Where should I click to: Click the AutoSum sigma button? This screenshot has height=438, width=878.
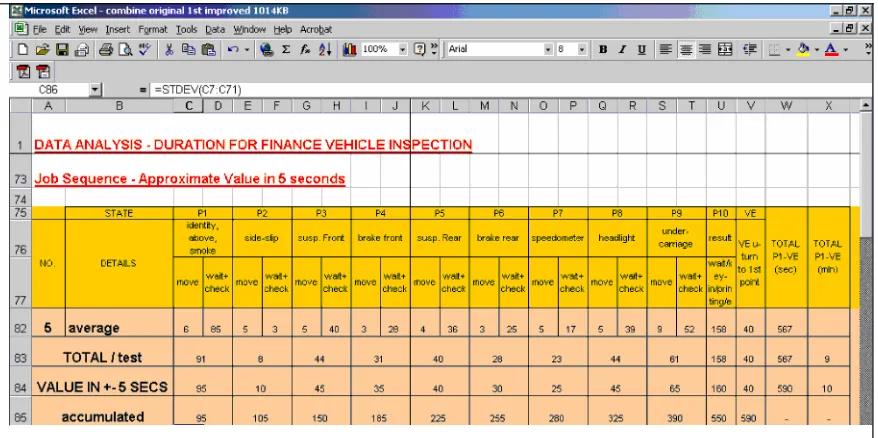coord(286,50)
